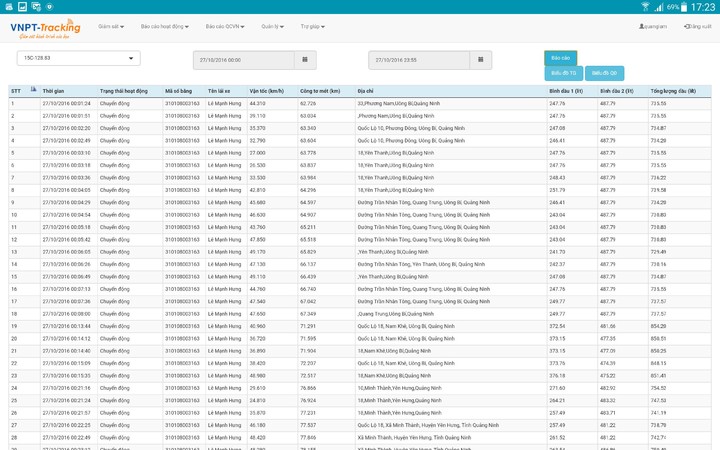Click the Mã số bảng column header
The height and width of the screenshot is (450, 720).
click(178, 91)
